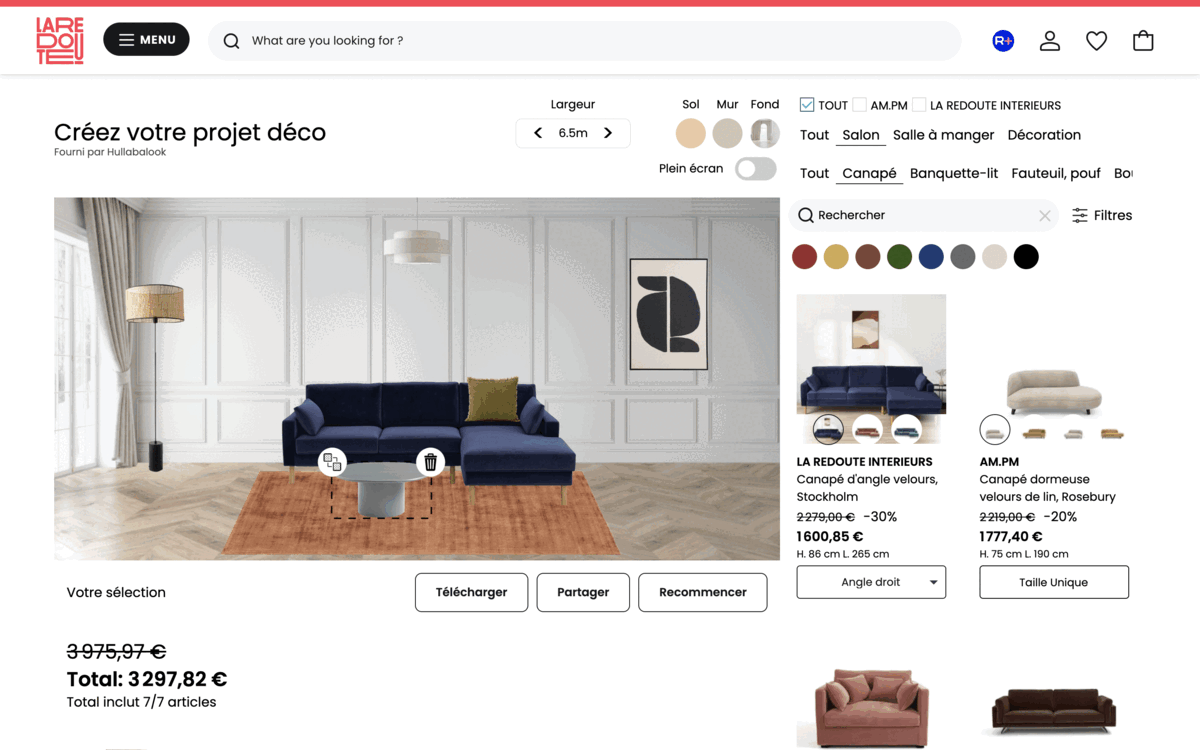The width and height of the screenshot is (1200, 750).
Task: Expand the Angle droit dropdown
Action: [871, 582]
